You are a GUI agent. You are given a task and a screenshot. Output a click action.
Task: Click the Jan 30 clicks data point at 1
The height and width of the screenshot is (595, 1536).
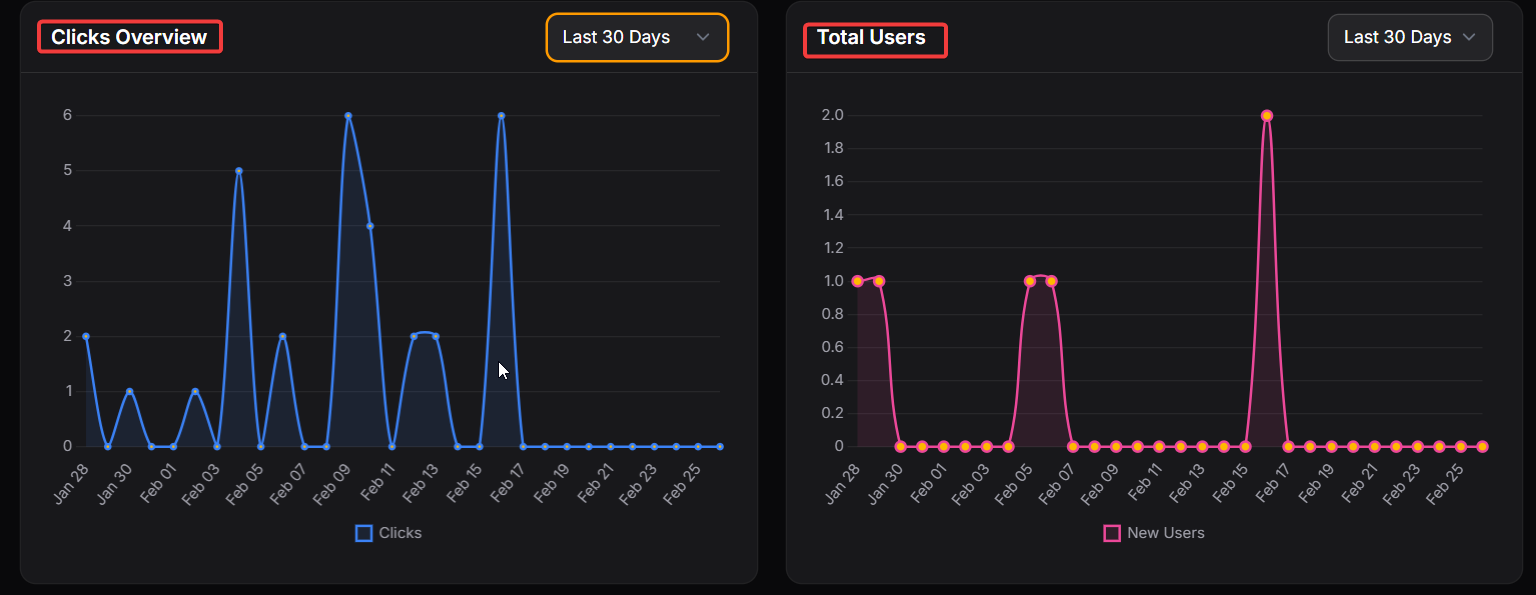click(130, 391)
